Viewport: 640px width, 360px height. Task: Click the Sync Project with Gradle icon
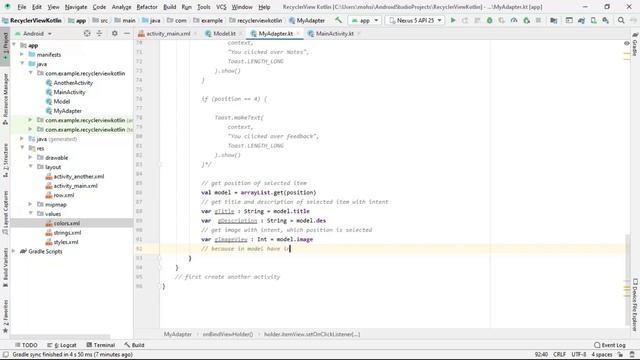click(581, 20)
